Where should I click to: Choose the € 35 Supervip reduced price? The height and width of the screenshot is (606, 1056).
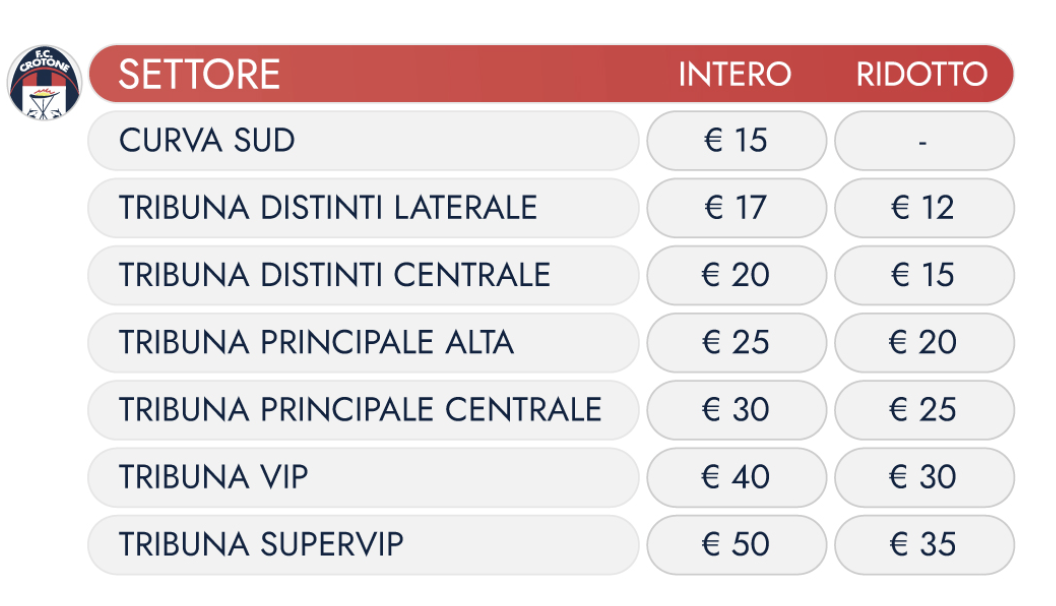[x=923, y=545]
